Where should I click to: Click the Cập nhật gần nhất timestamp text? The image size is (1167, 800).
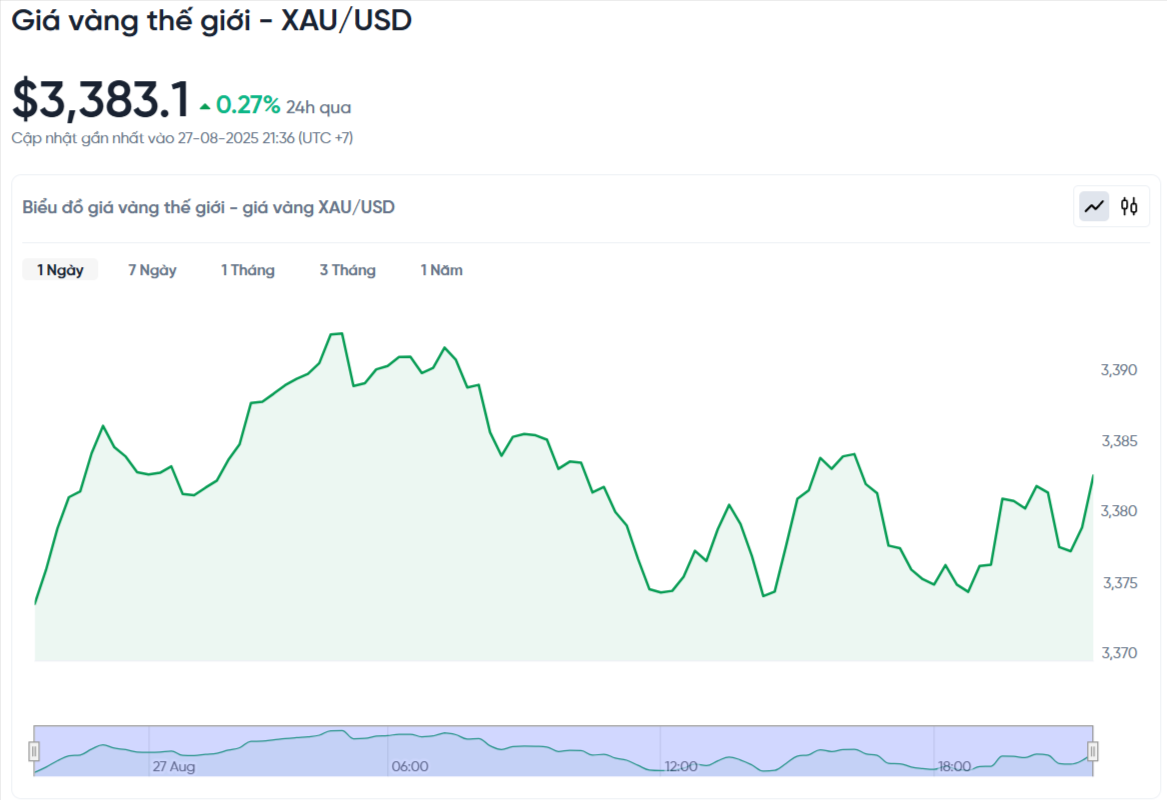[x=182, y=138]
